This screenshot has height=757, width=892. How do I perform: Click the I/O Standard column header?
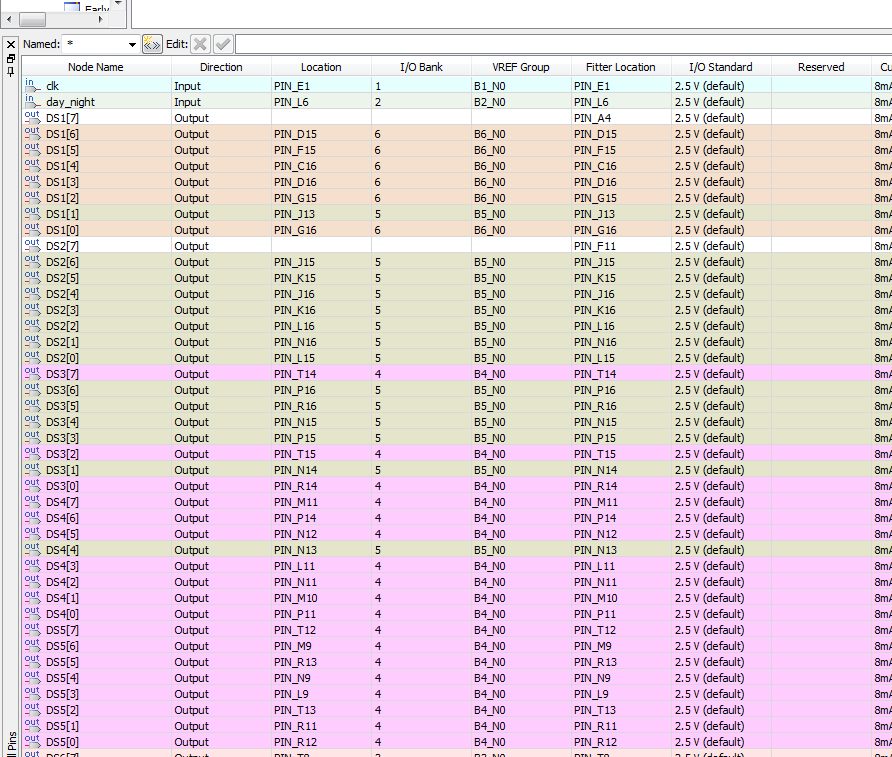click(x=720, y=67)
